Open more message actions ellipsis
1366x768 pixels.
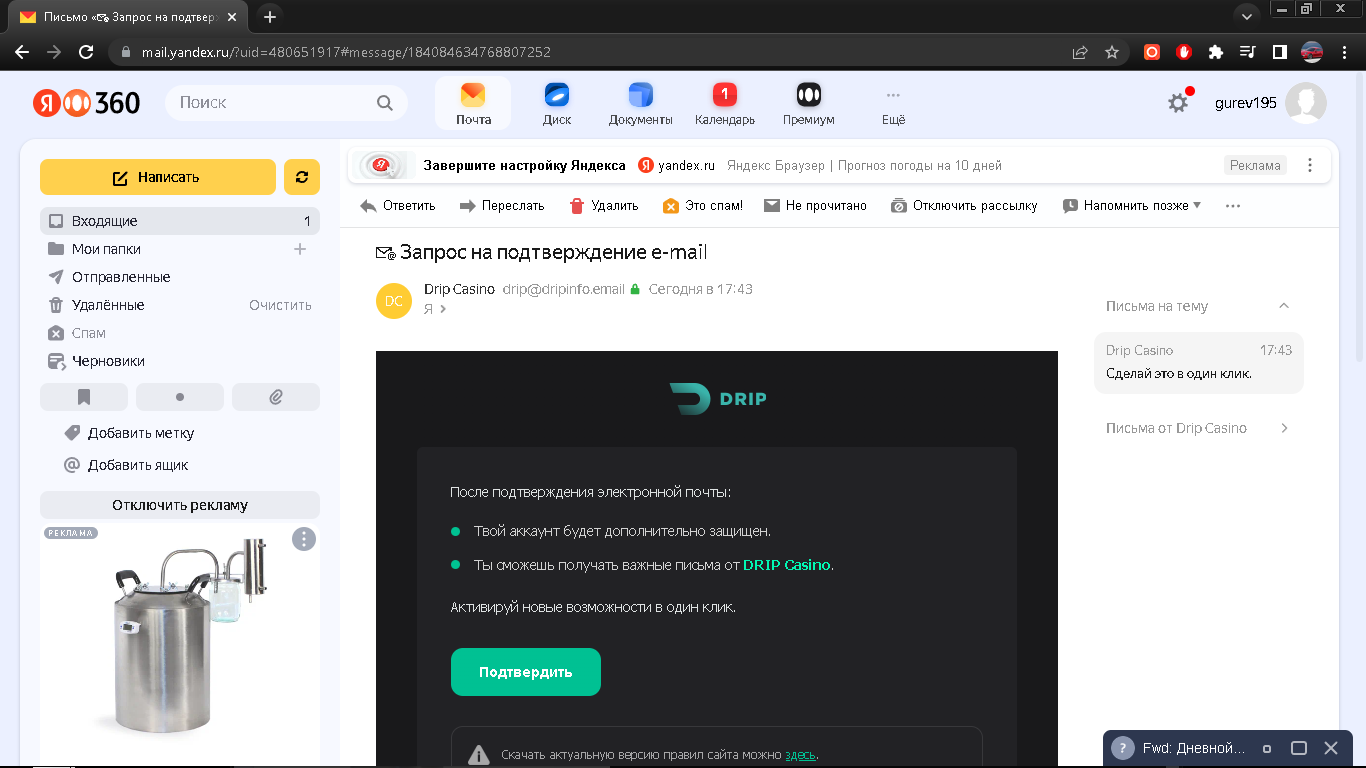pyautogui.click(x=1232, y=205)
